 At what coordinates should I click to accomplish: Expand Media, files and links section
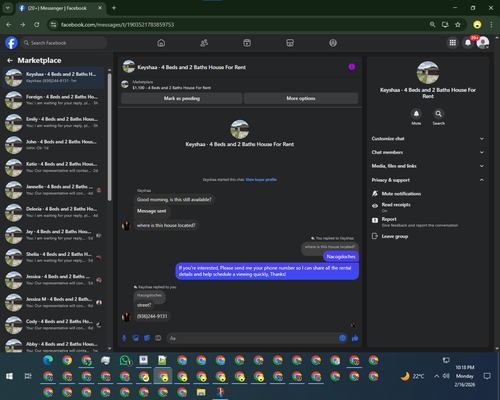(x=428, y=166)
